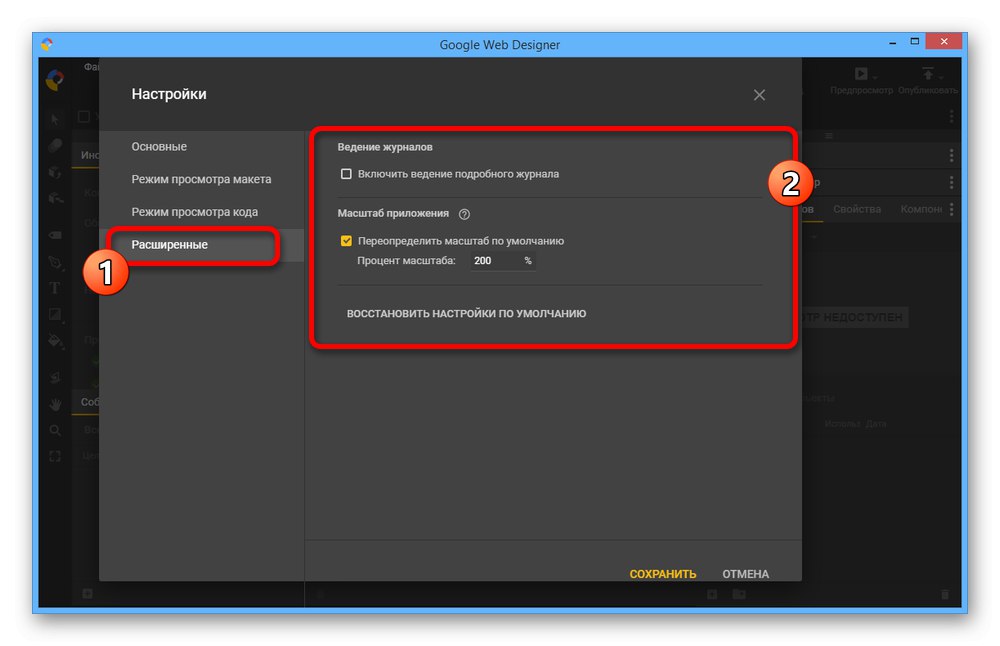Select the Hand tool
Screen dimensions: 1000x646
[55, 404]
